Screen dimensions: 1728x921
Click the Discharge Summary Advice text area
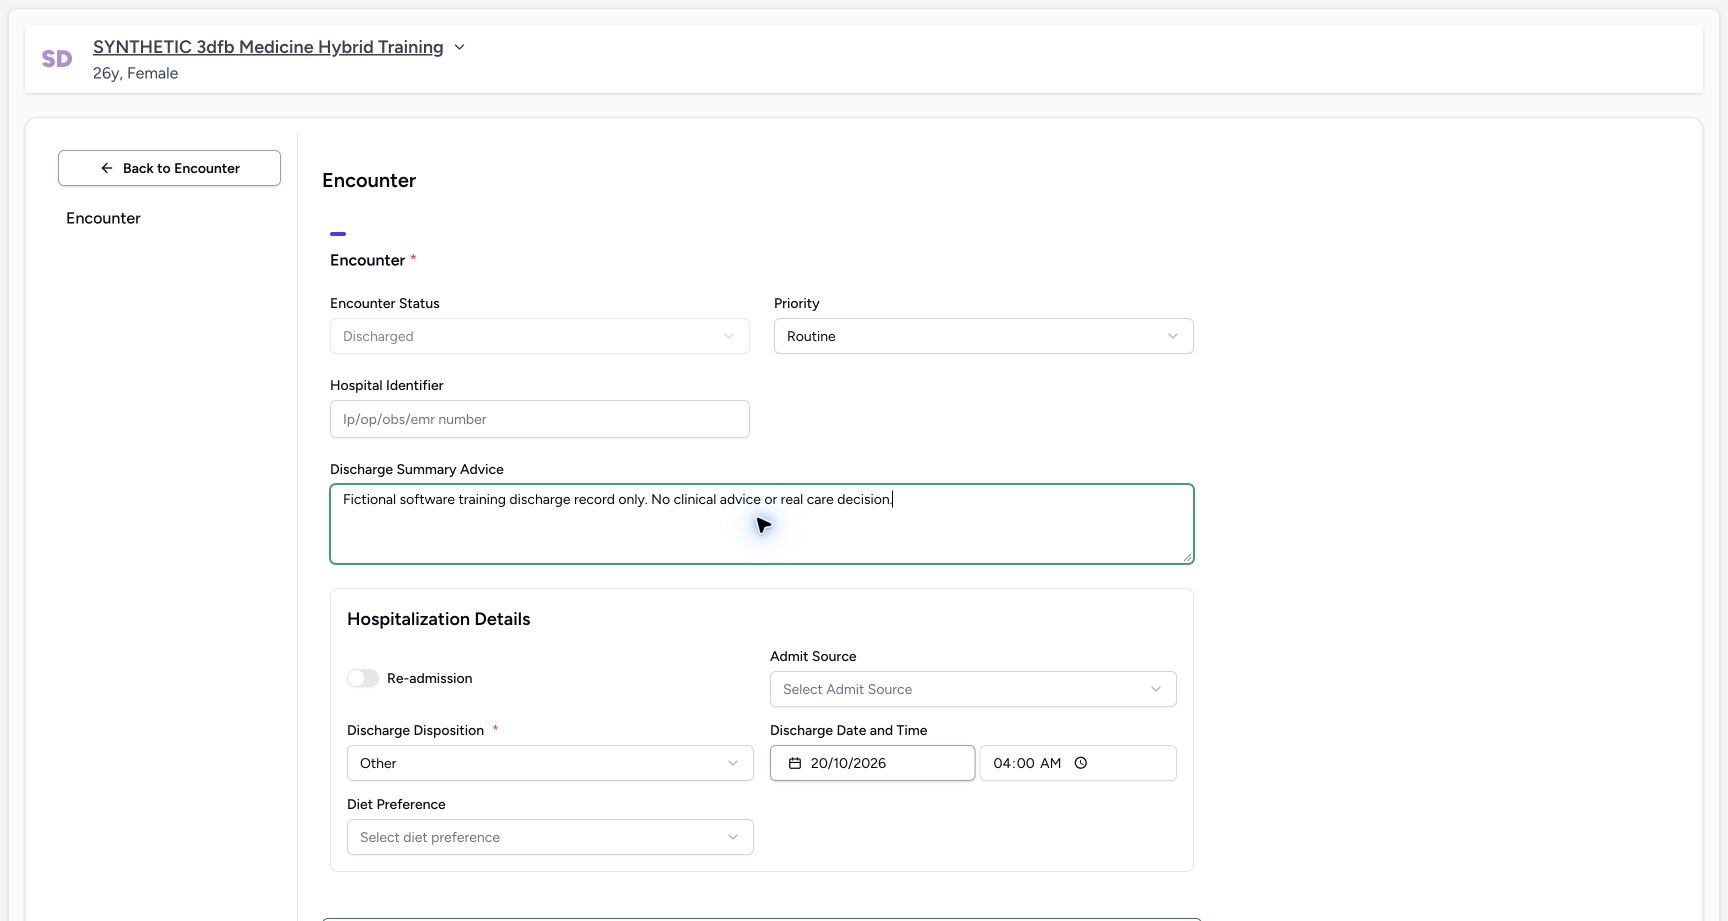pos(762,524)
